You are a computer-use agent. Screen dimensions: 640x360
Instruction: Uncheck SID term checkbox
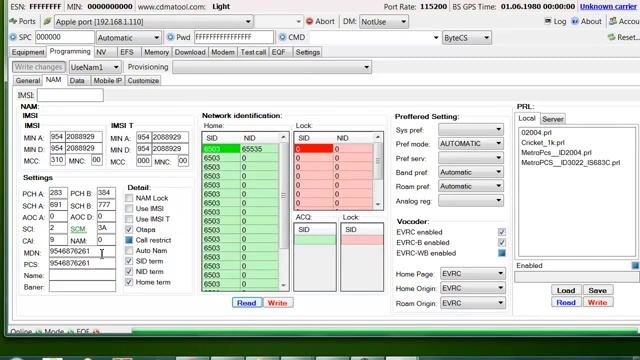click(129, 261)
